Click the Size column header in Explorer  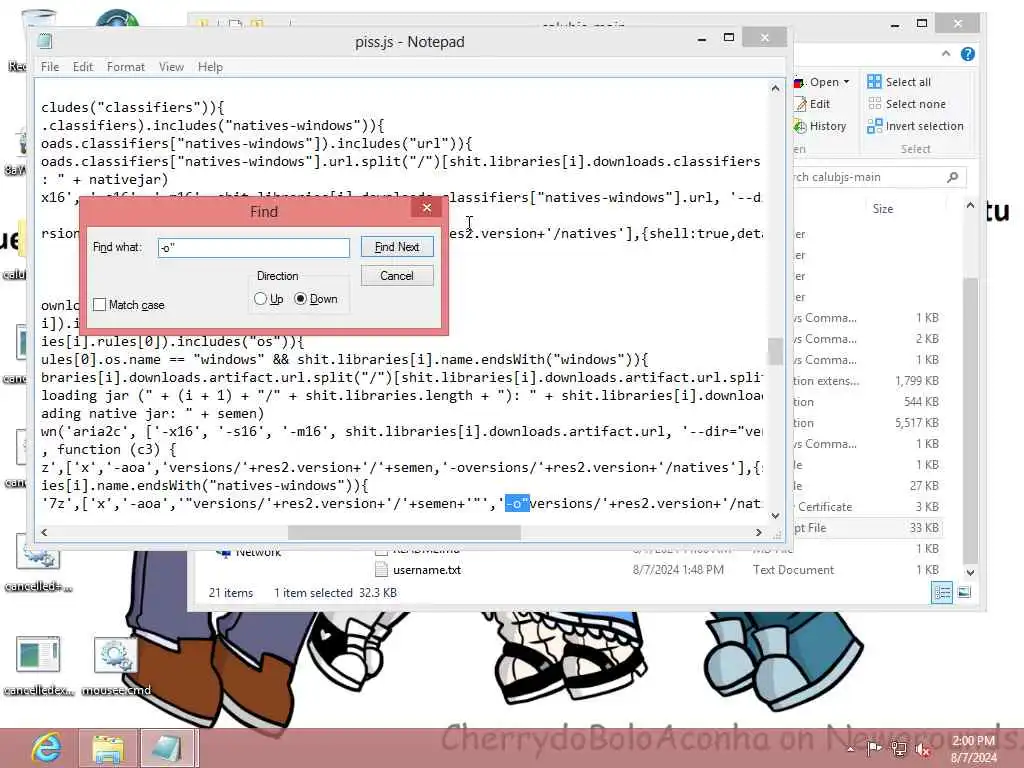(x=883, y=209)
